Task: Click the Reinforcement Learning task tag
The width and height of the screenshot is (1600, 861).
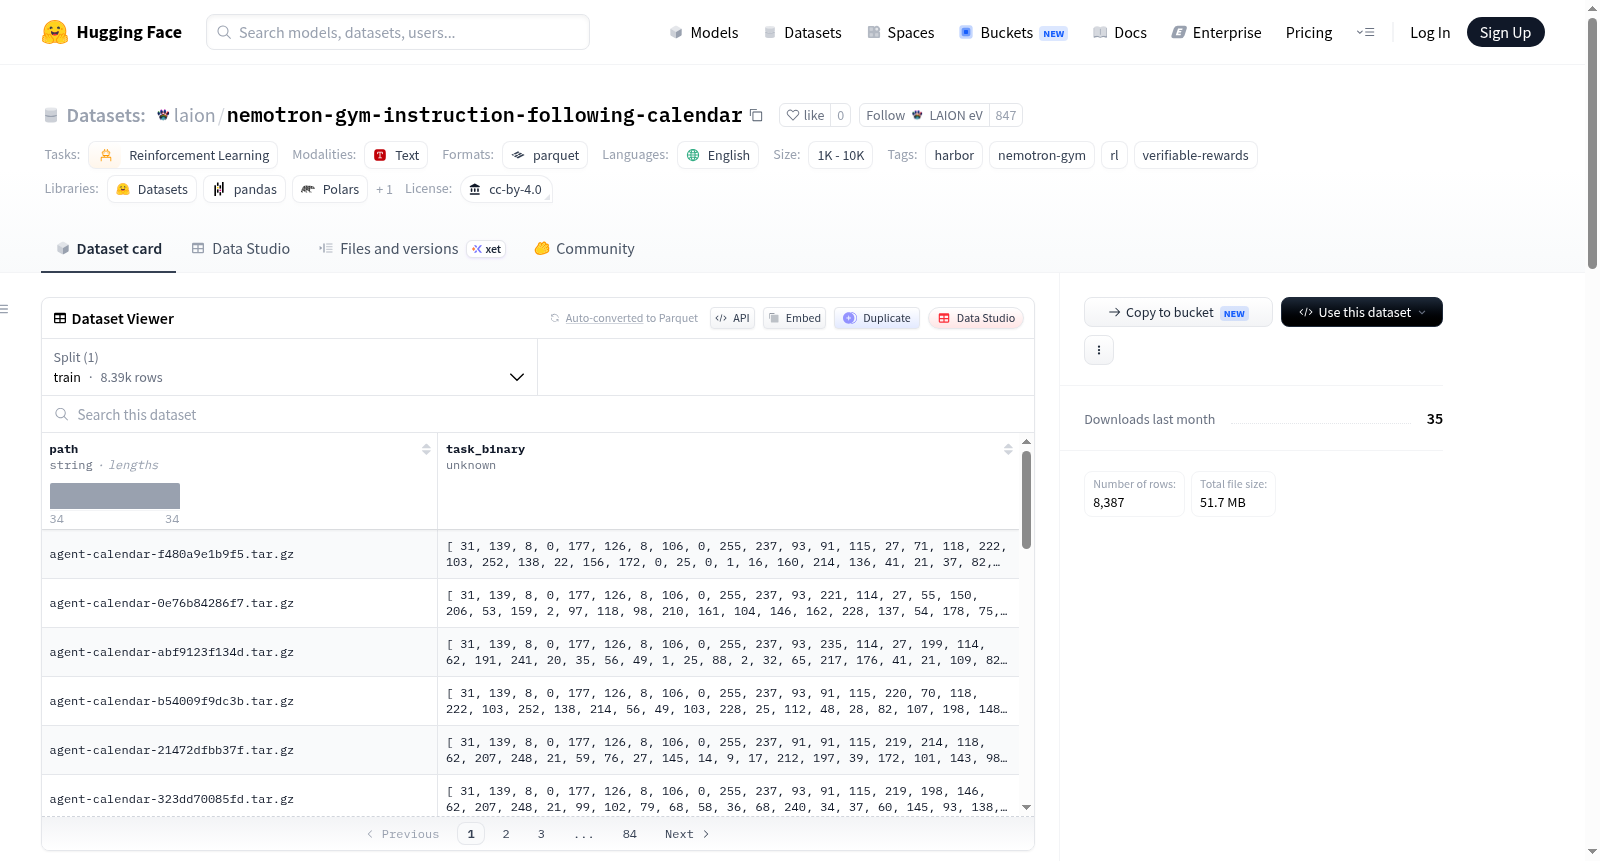Action: [183, 155]
